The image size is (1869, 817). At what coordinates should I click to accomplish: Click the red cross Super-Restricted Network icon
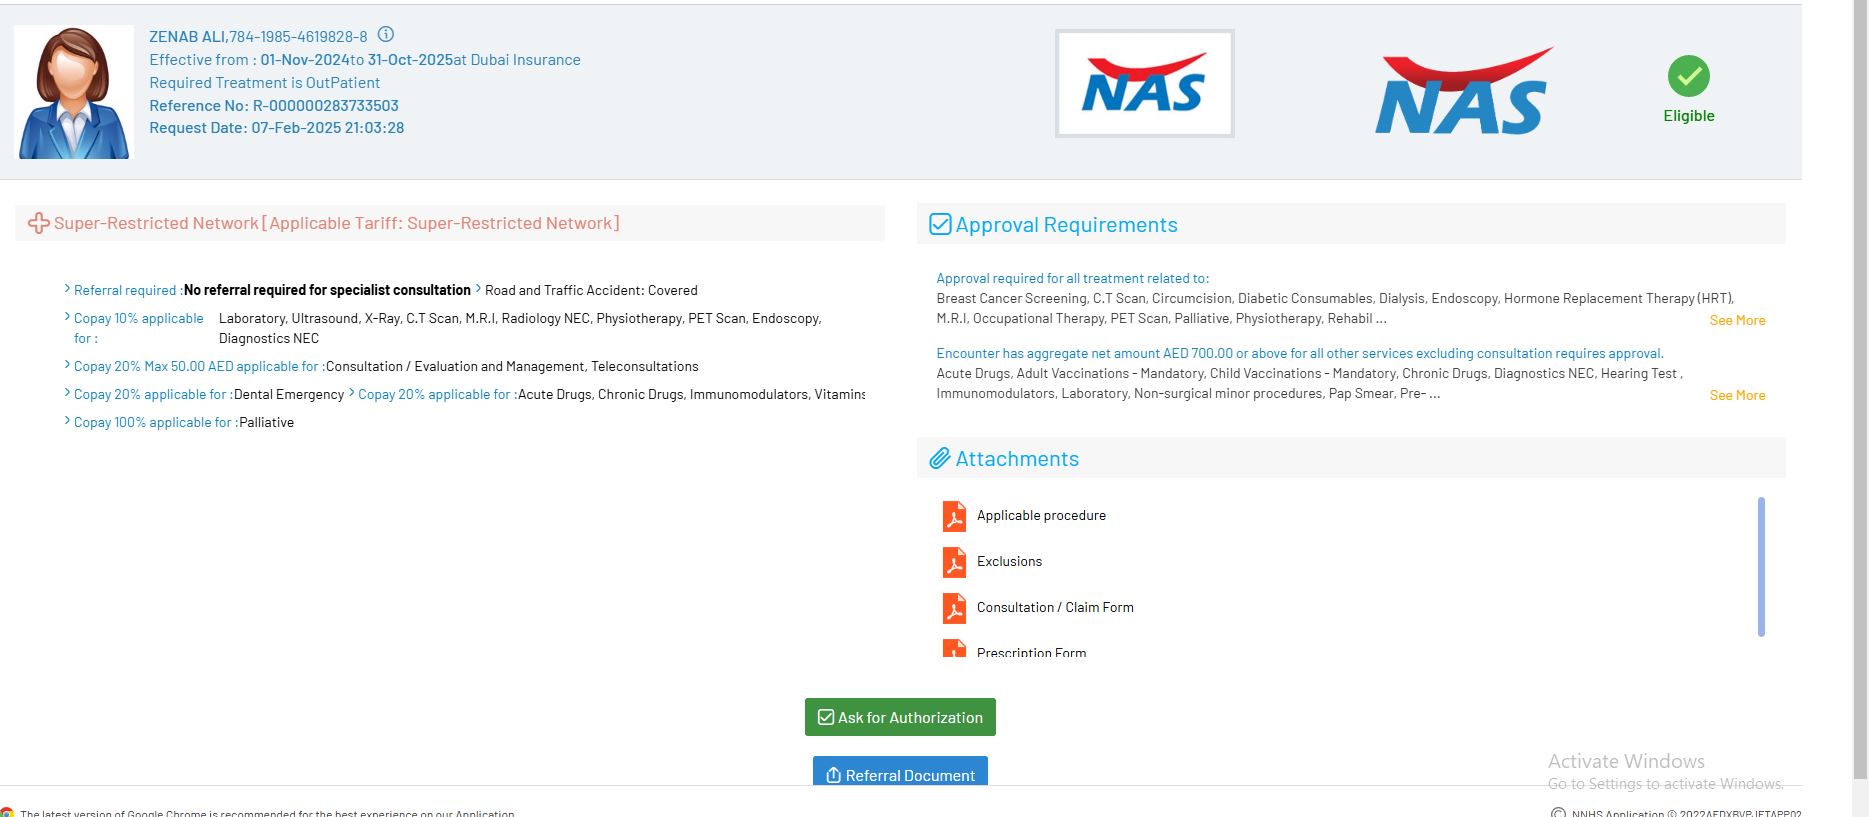(x=39, y=224)
